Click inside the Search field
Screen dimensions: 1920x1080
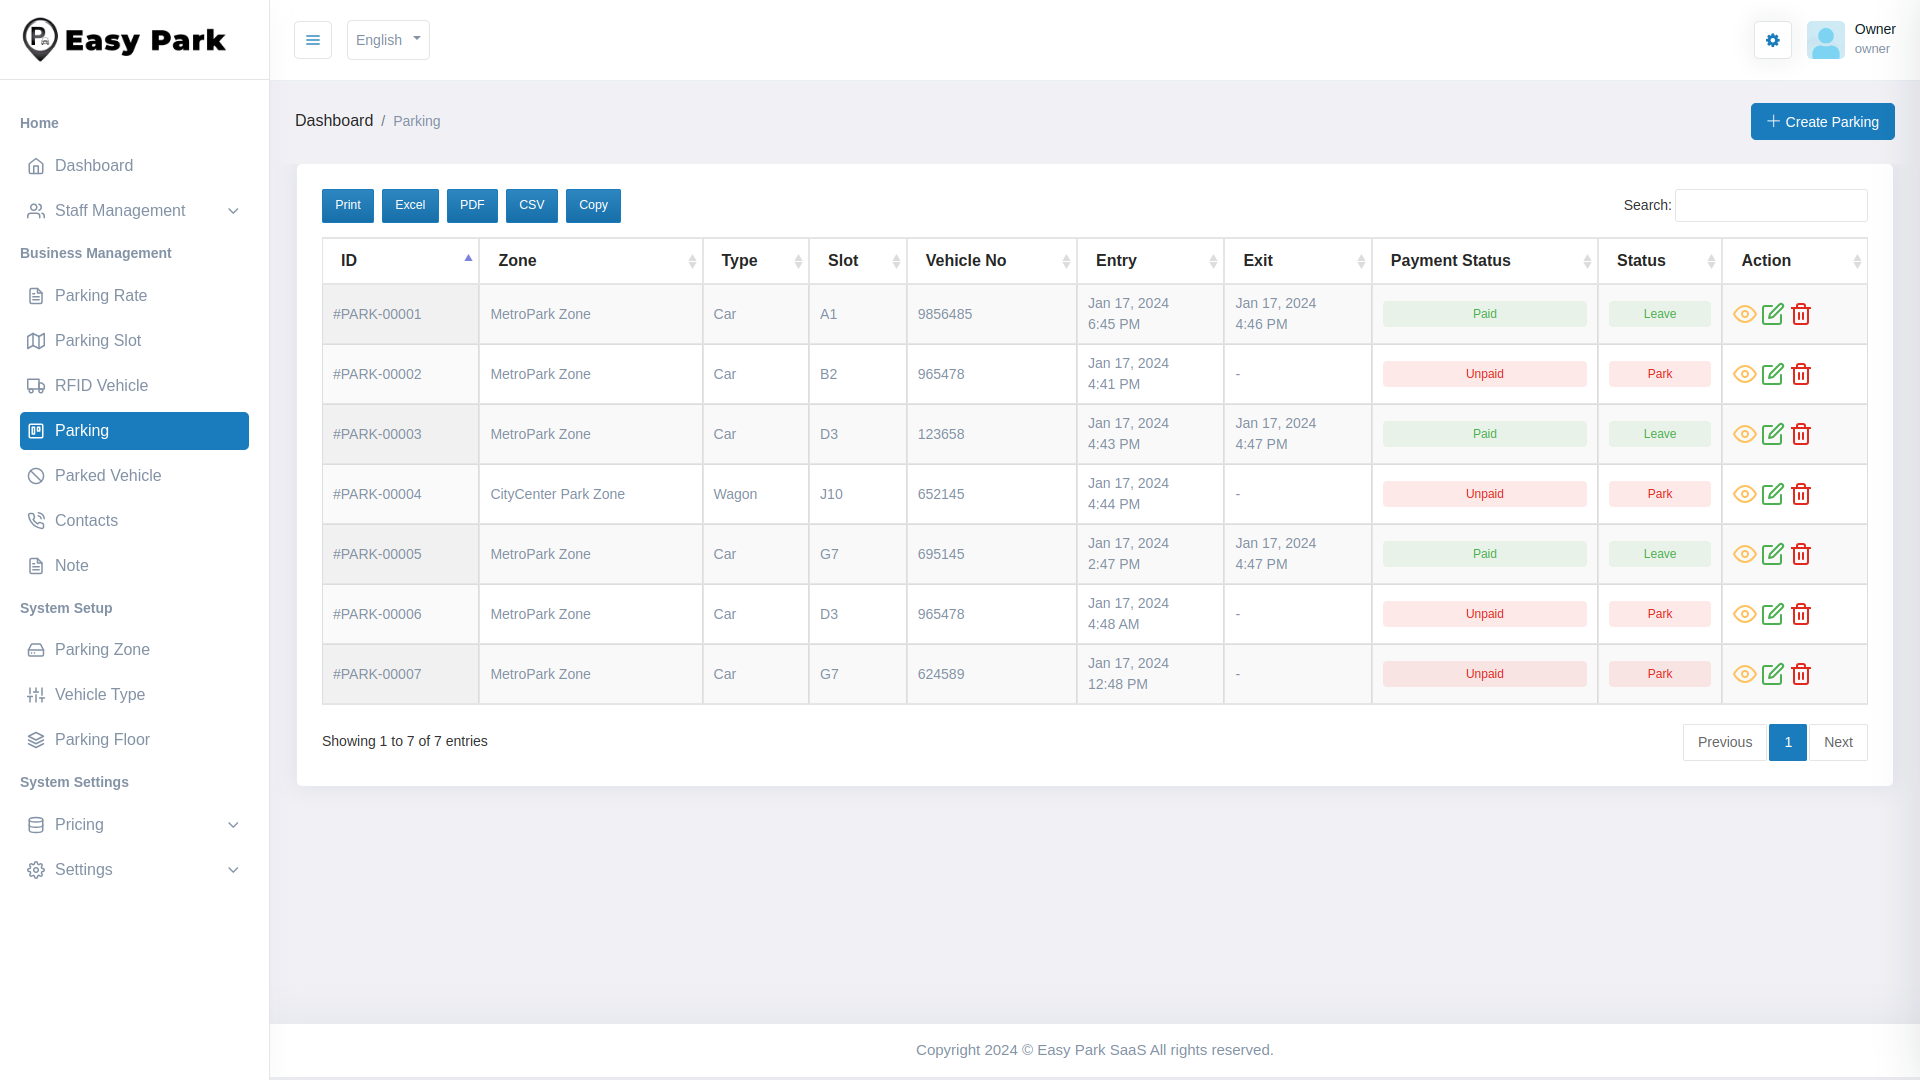click(x=1770, y=205)
